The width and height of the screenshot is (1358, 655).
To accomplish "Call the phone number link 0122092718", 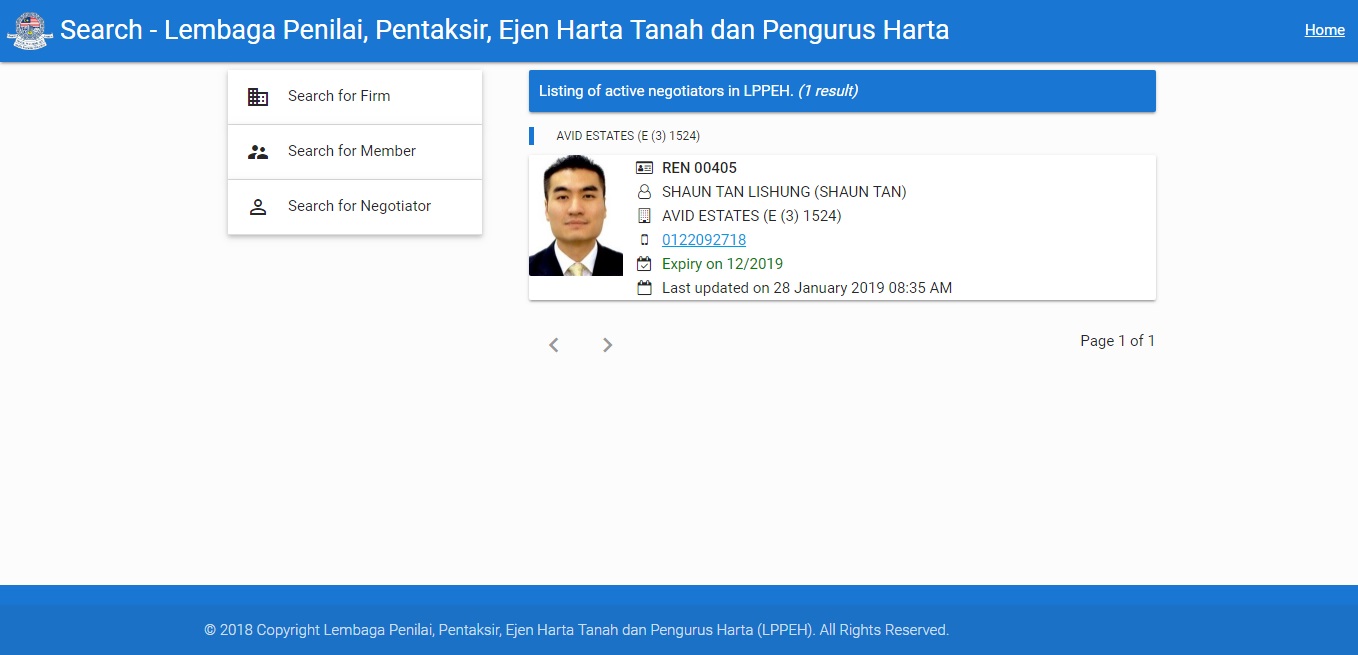I will tap(704, 240).
